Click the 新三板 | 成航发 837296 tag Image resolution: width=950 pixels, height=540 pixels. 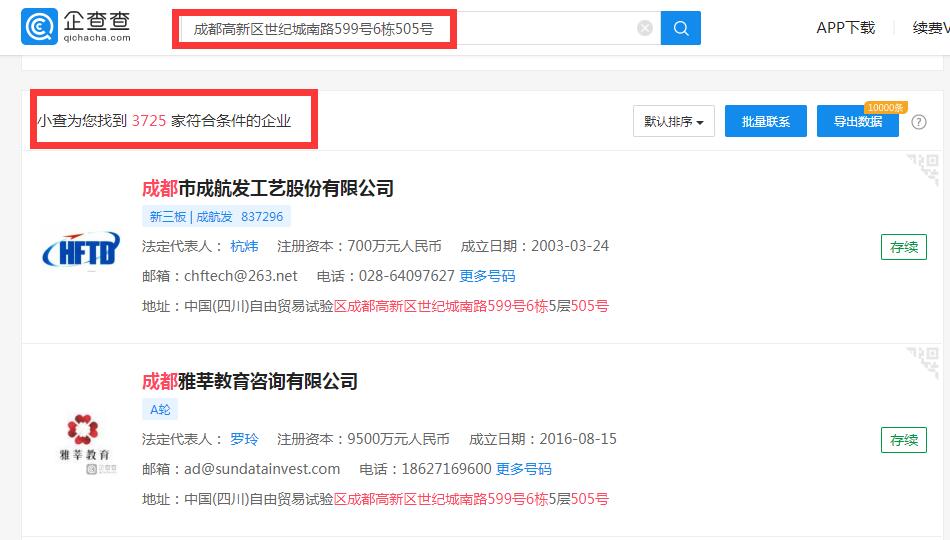pyautogui.click(x=216, y=216)
